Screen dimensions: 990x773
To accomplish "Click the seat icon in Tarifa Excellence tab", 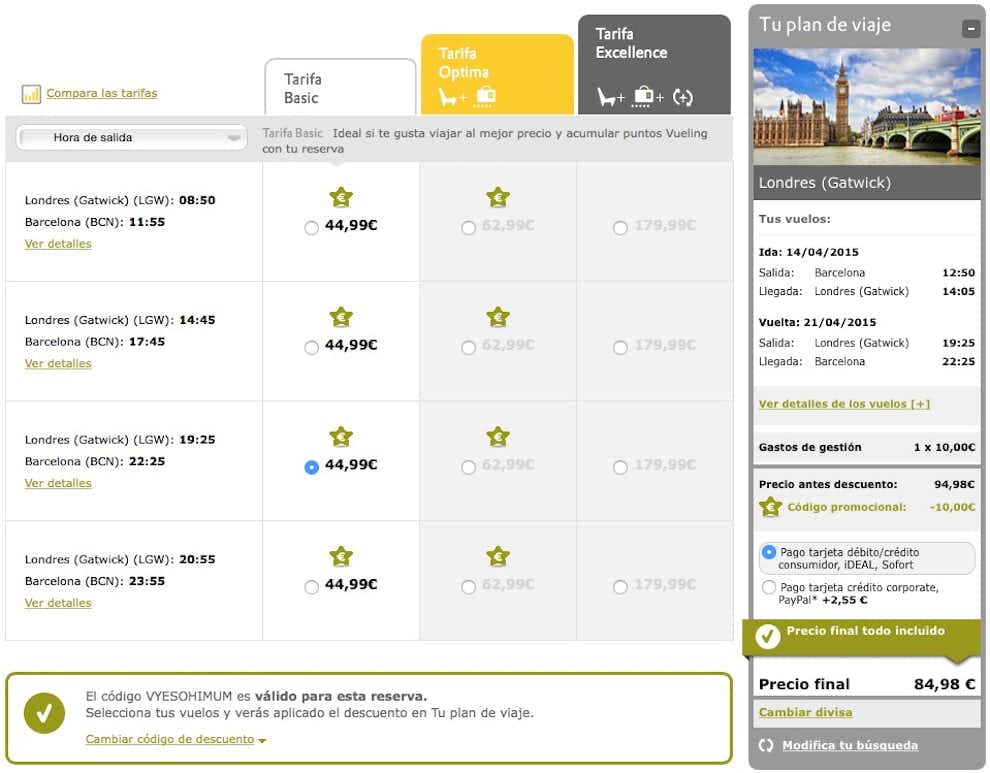I will click(606, 97).
